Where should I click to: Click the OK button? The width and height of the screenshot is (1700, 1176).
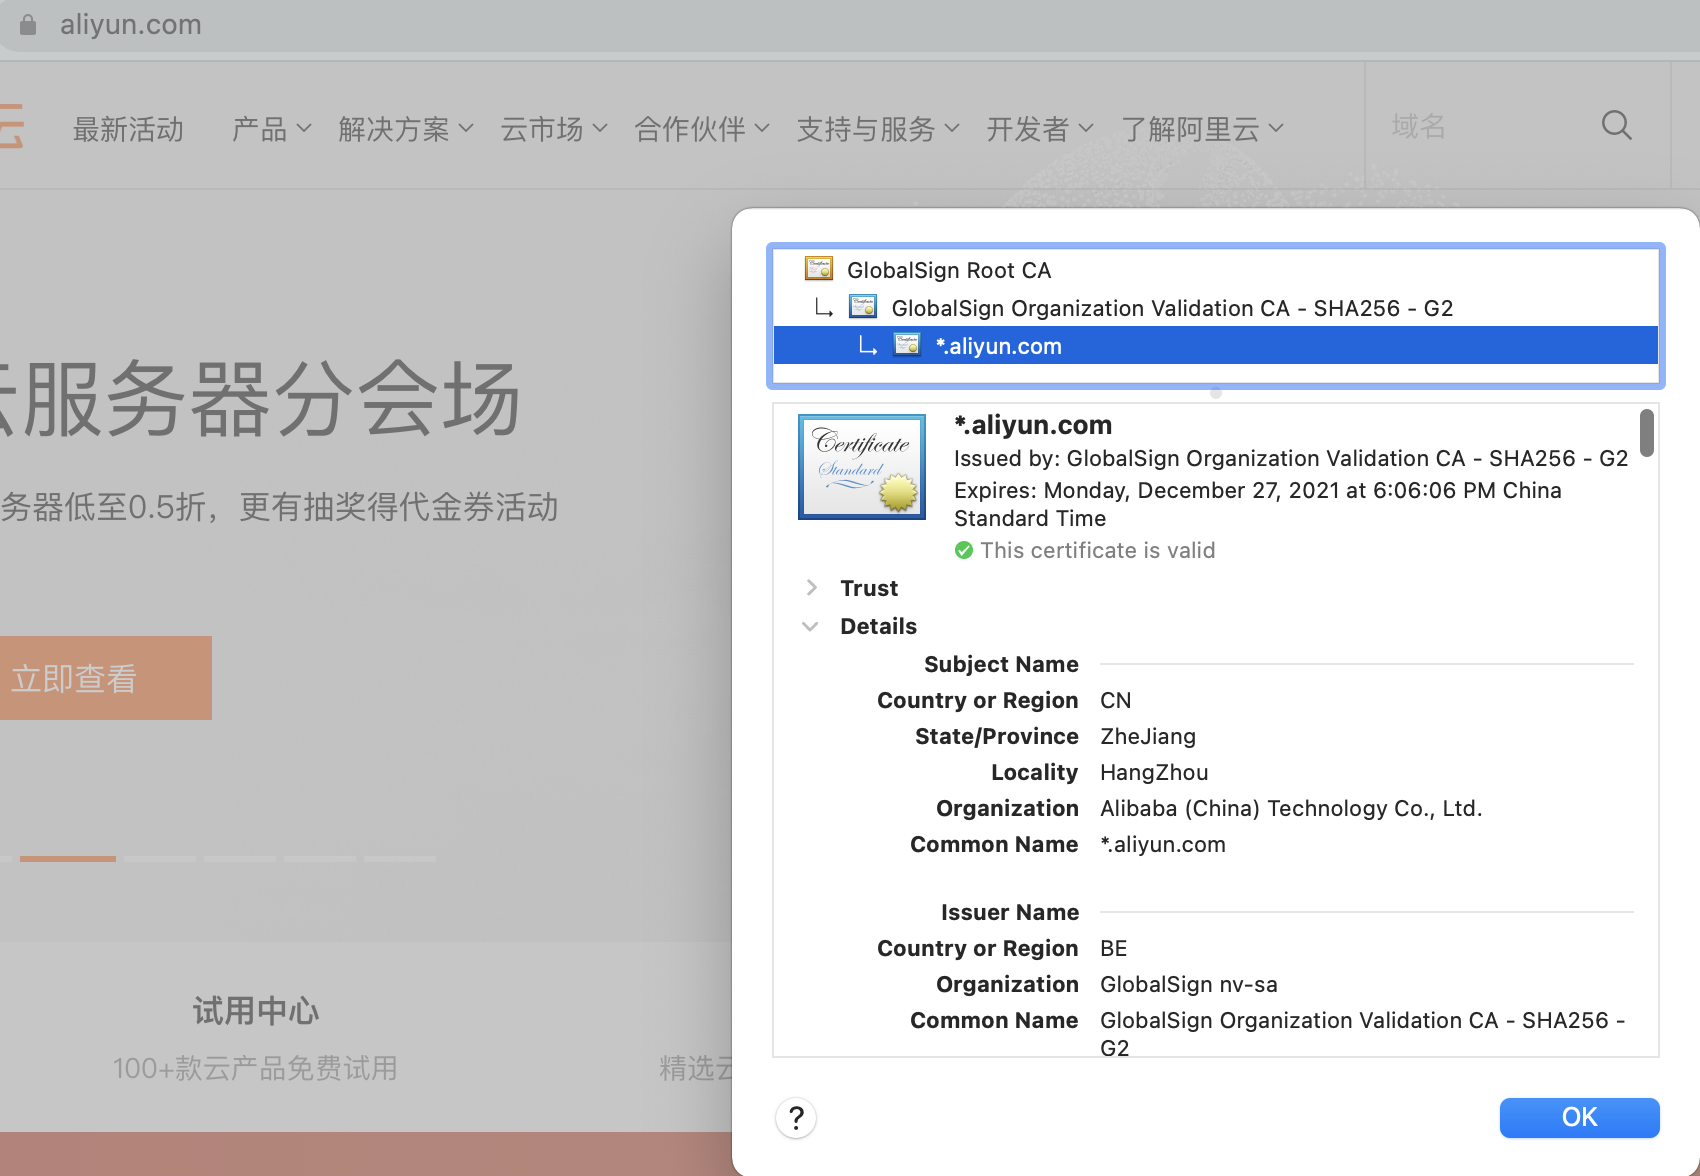click(x=1579, y=1117)
